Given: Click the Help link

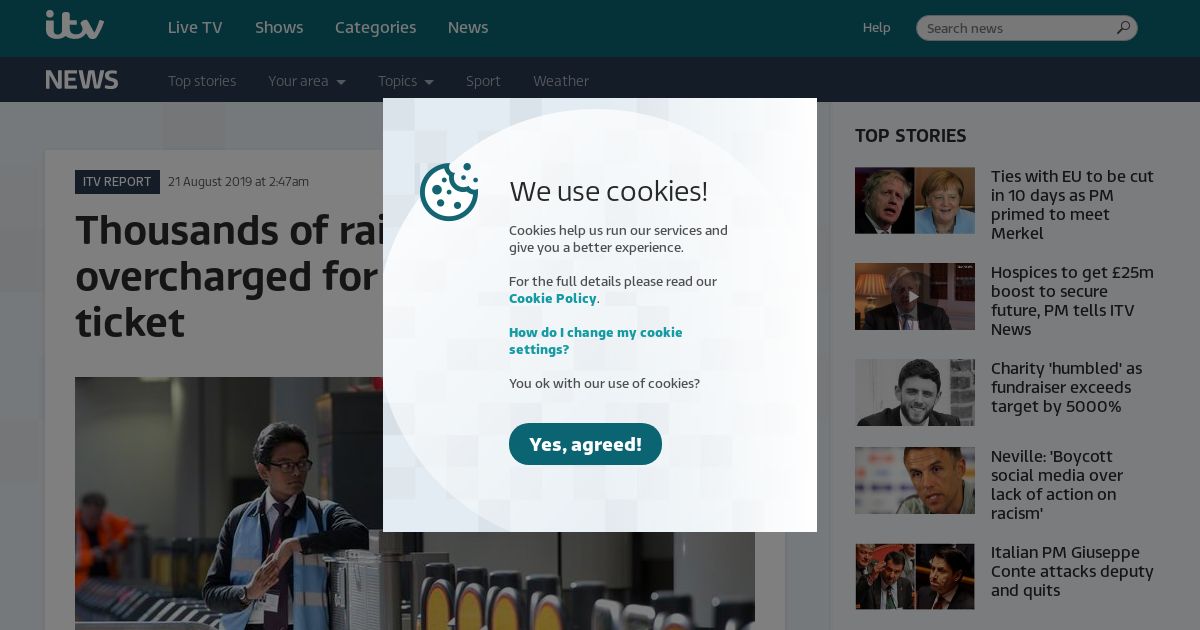Looking at the screenshot, I should 876,28.
